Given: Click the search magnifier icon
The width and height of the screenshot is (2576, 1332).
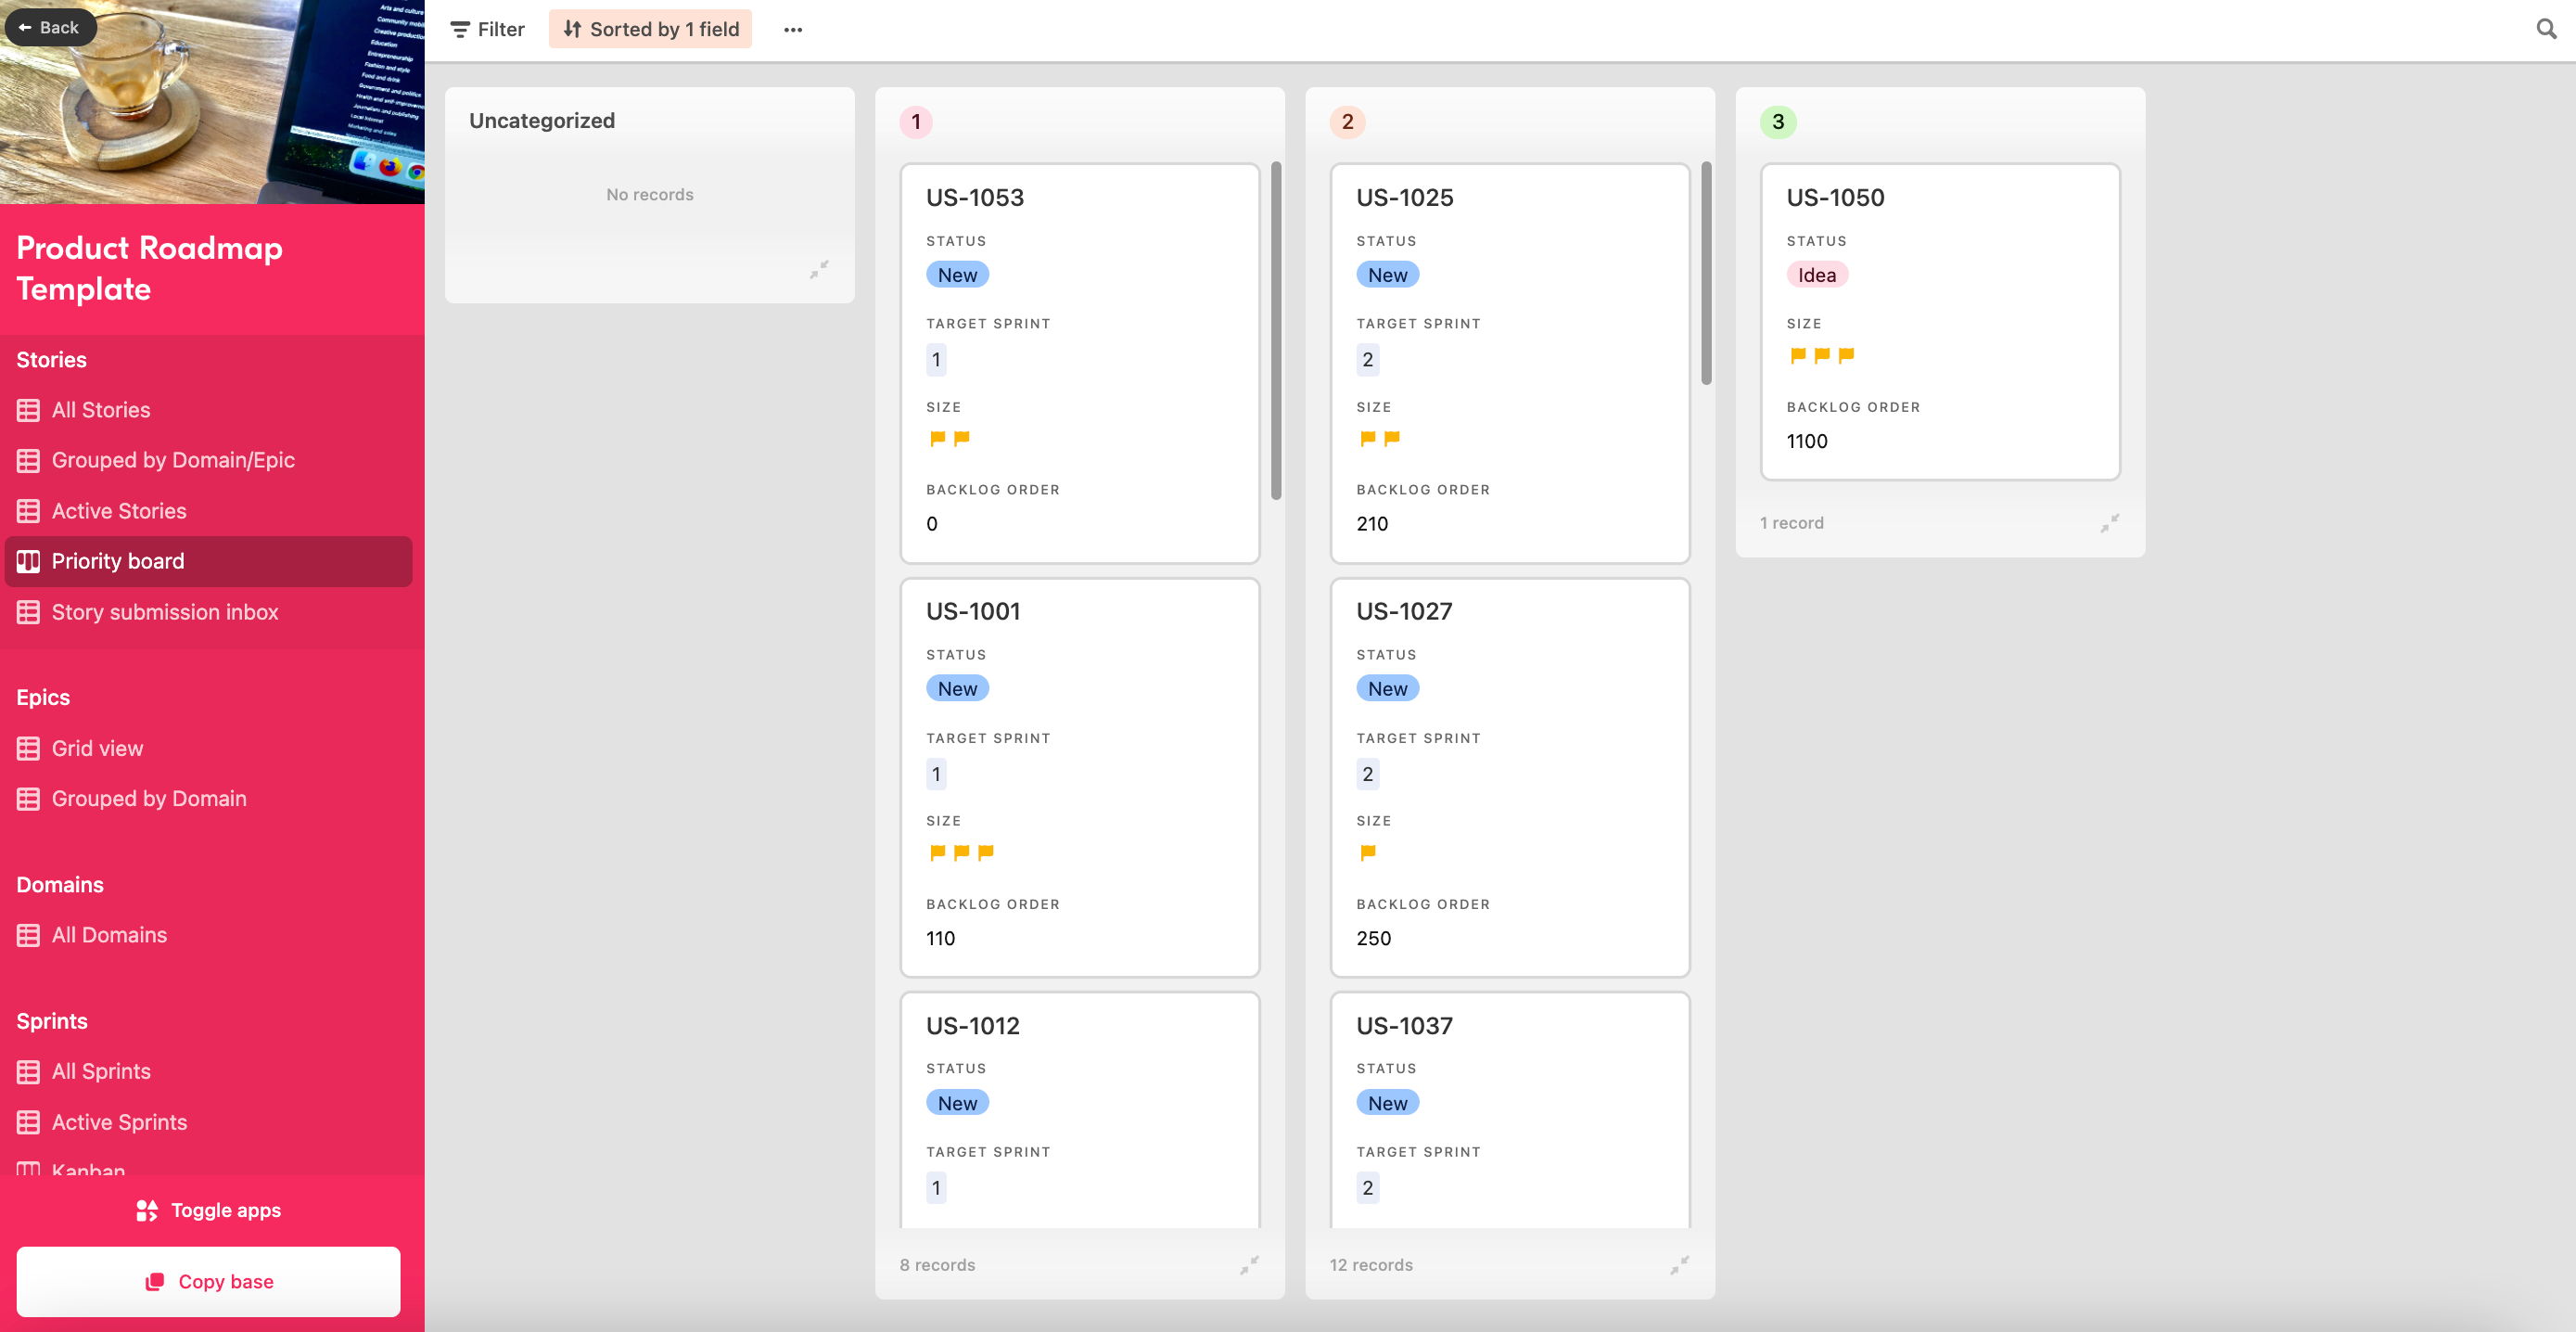Looking at the screenshot, I should click(x=2545, y=29).
